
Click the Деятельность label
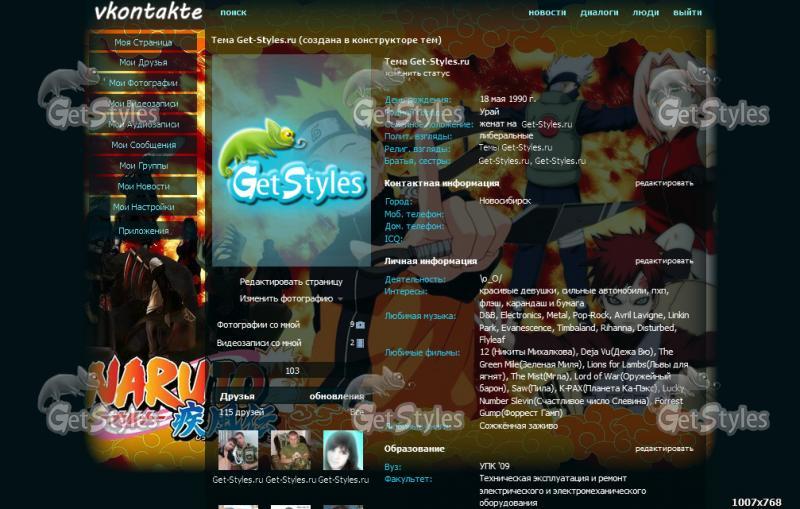pos(415,279)
